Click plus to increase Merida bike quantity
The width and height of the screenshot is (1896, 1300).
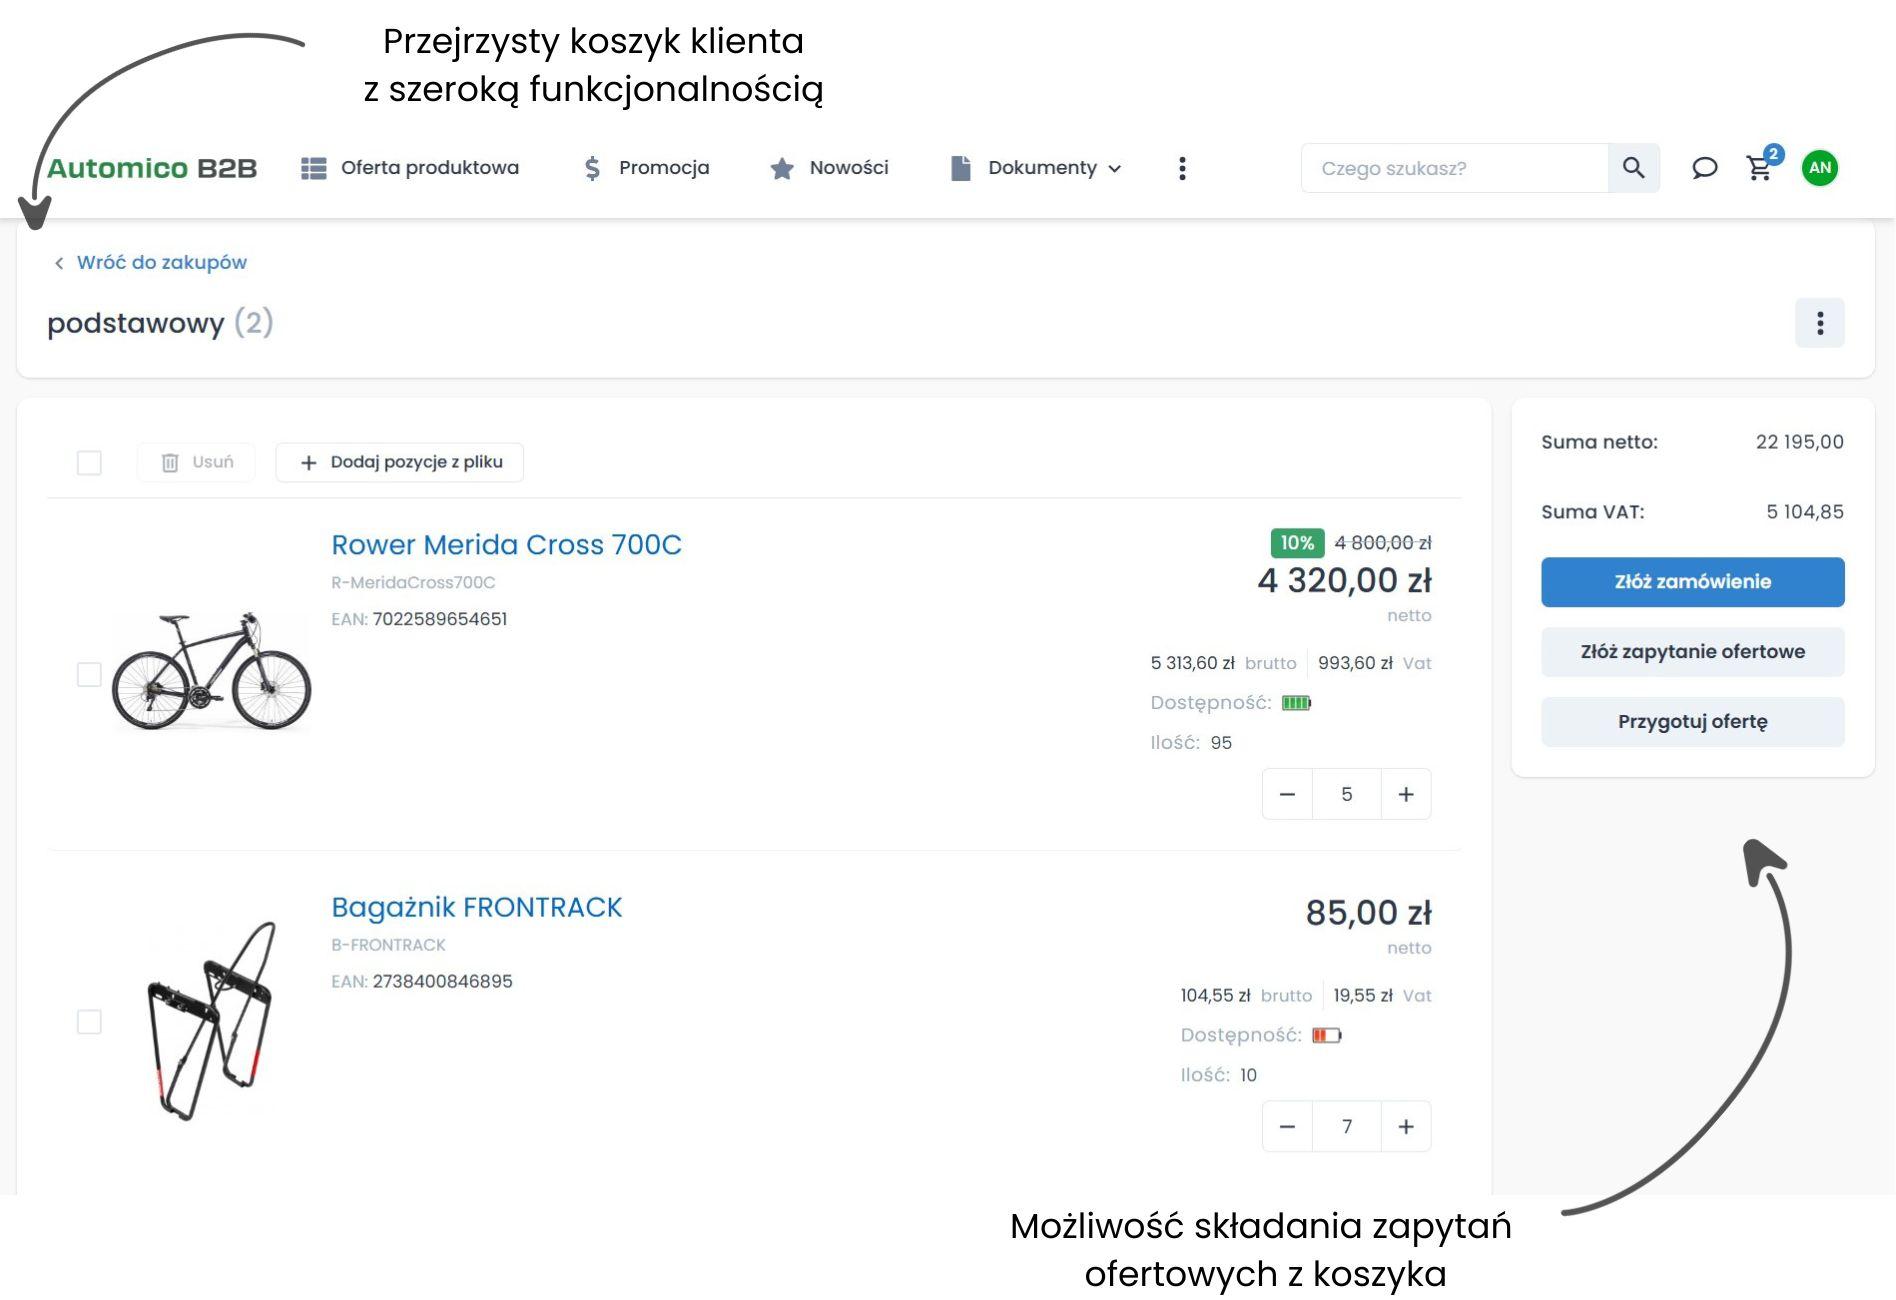coord(1406,794)
